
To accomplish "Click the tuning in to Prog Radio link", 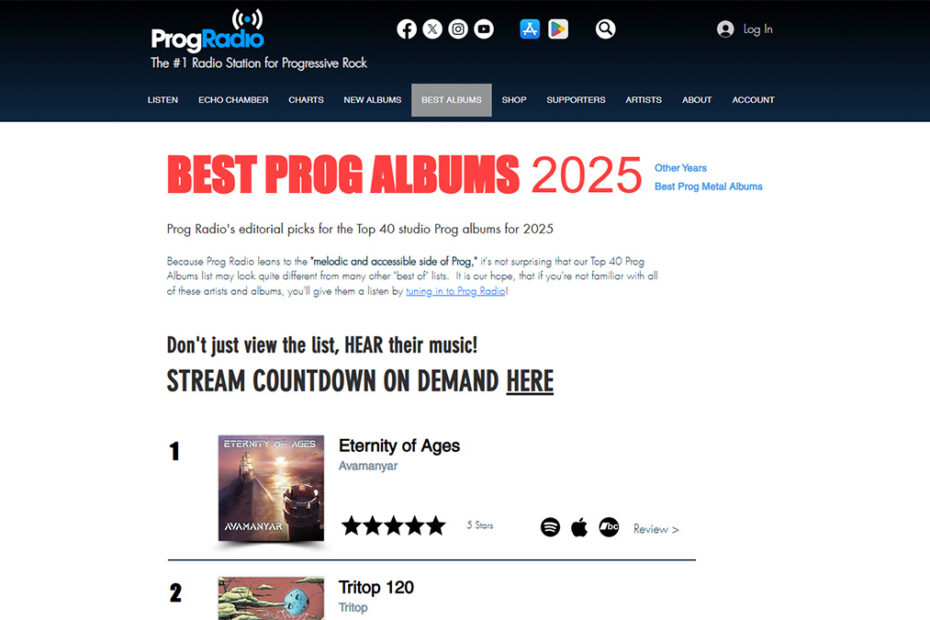I will click(x=456, y=291).
